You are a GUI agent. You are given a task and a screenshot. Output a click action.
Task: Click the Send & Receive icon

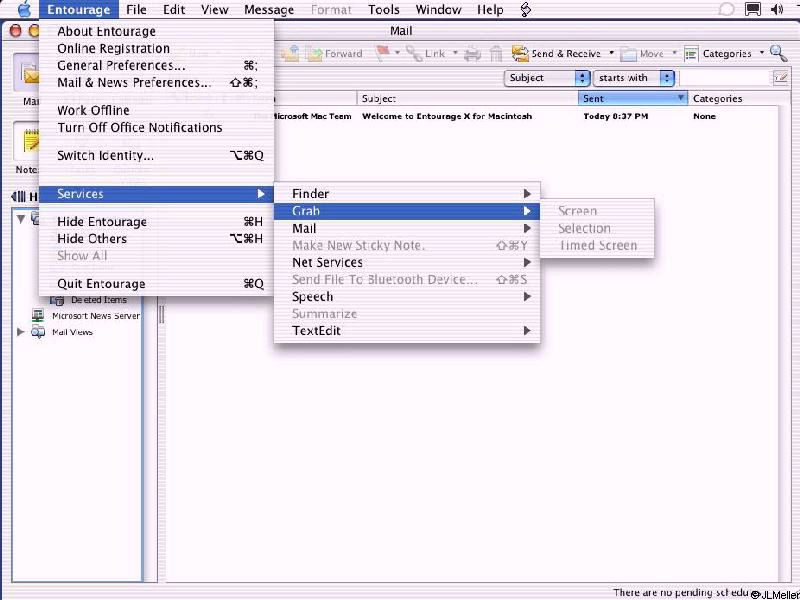click(520, 54)
